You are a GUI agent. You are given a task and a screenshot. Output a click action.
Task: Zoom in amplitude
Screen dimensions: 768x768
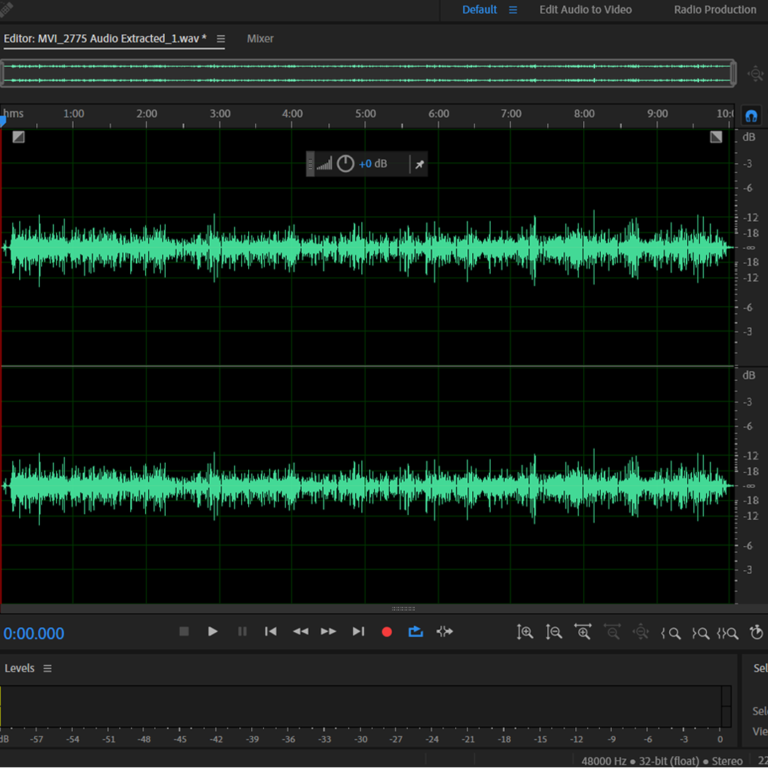(525, 632)
